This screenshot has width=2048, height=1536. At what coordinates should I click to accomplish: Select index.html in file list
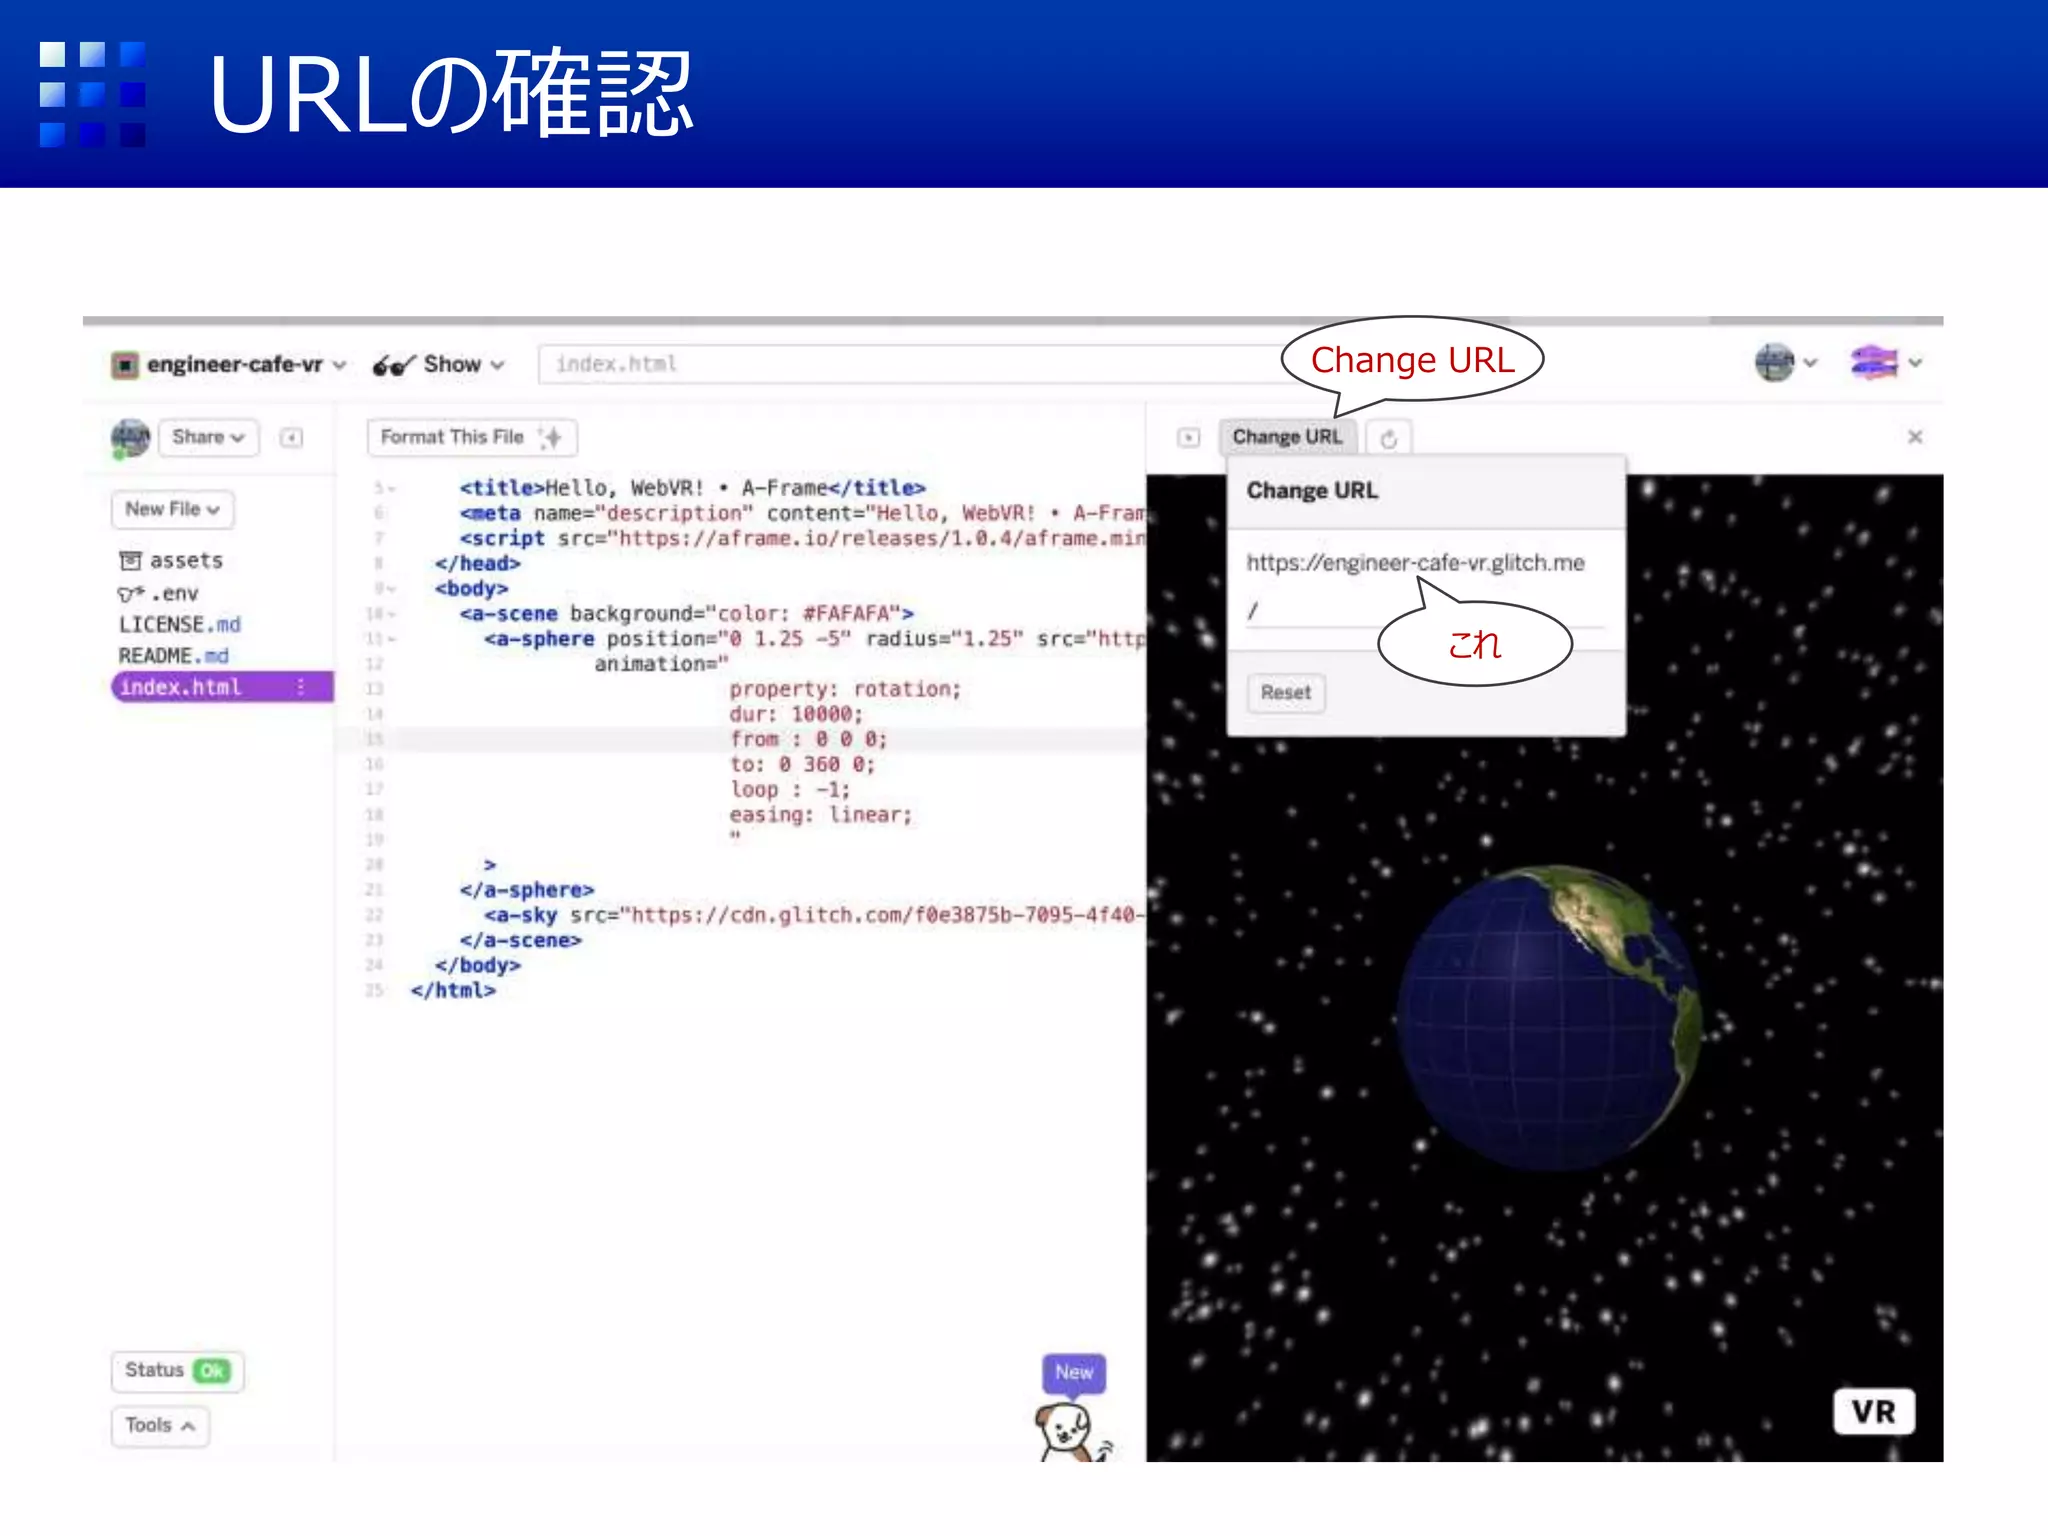pos(222,687)
